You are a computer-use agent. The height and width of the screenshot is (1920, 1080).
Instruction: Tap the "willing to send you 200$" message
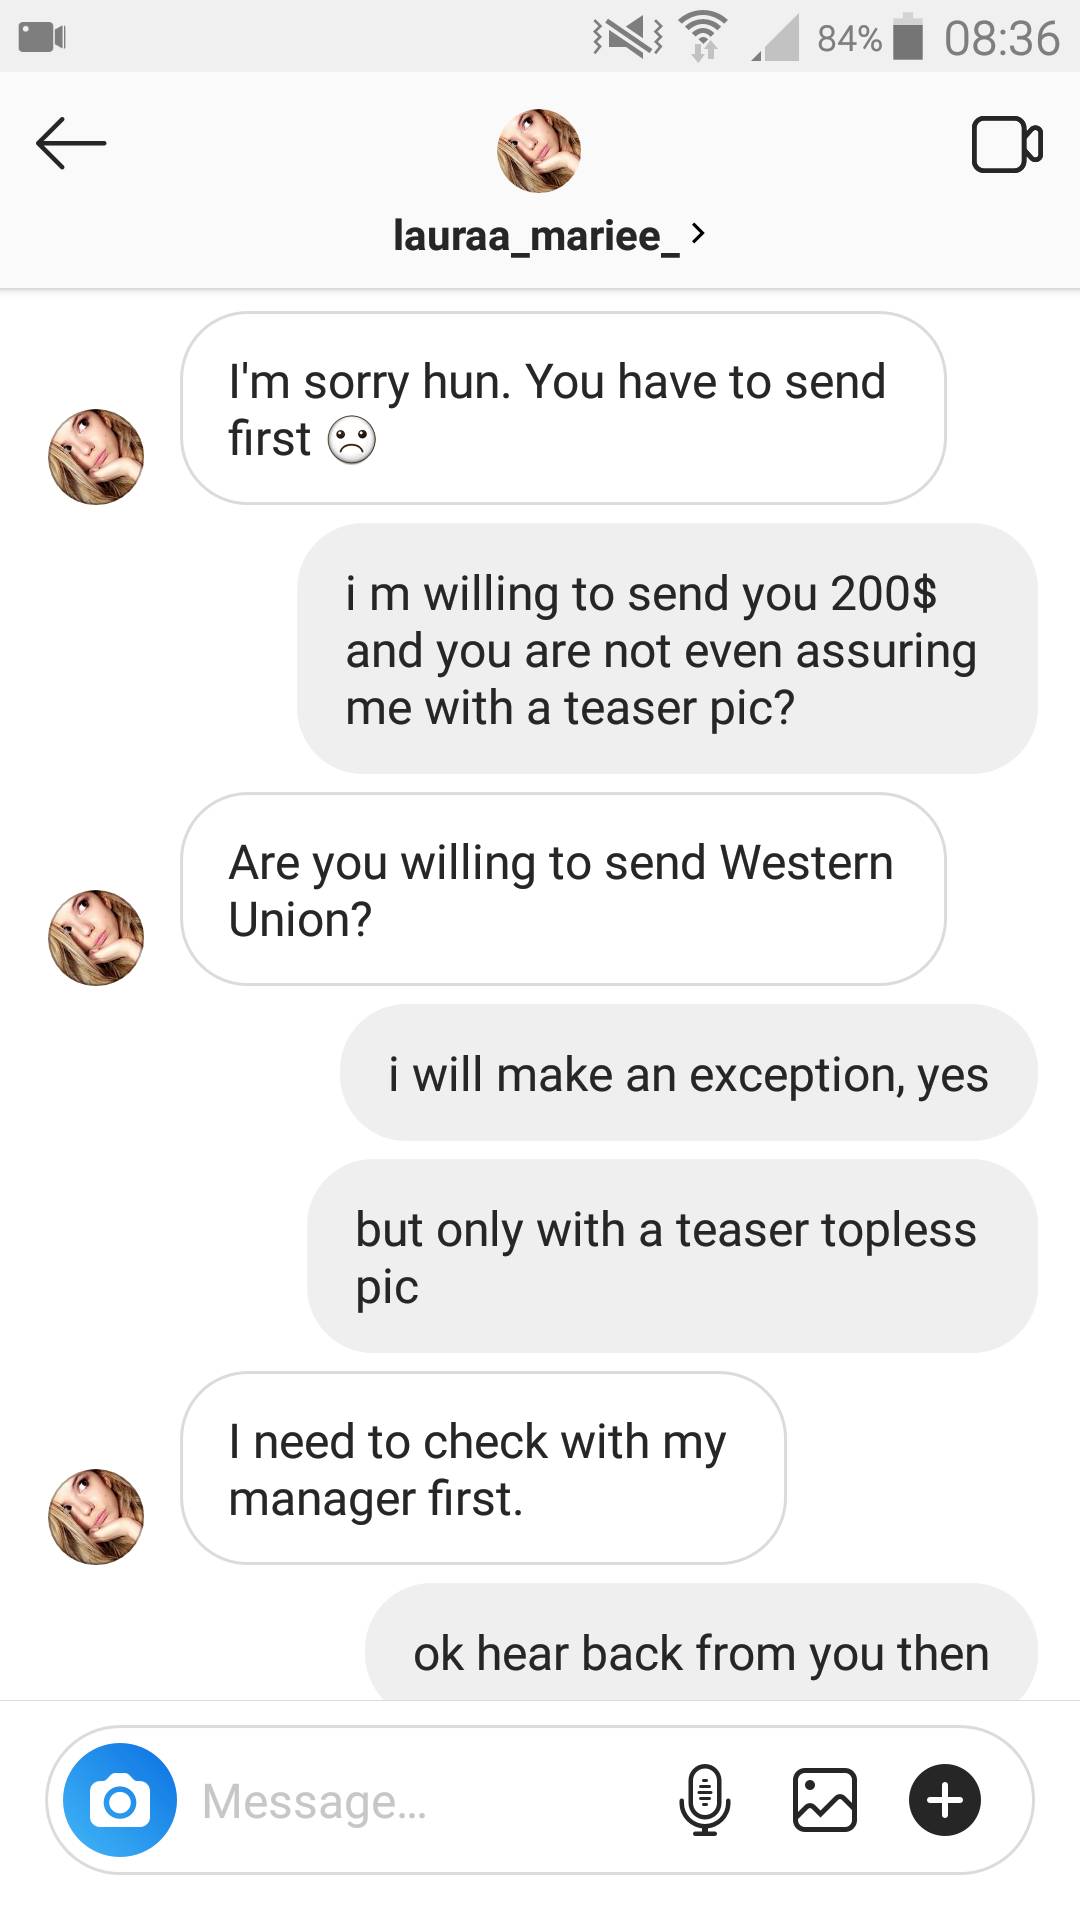[x=666, y=650]
